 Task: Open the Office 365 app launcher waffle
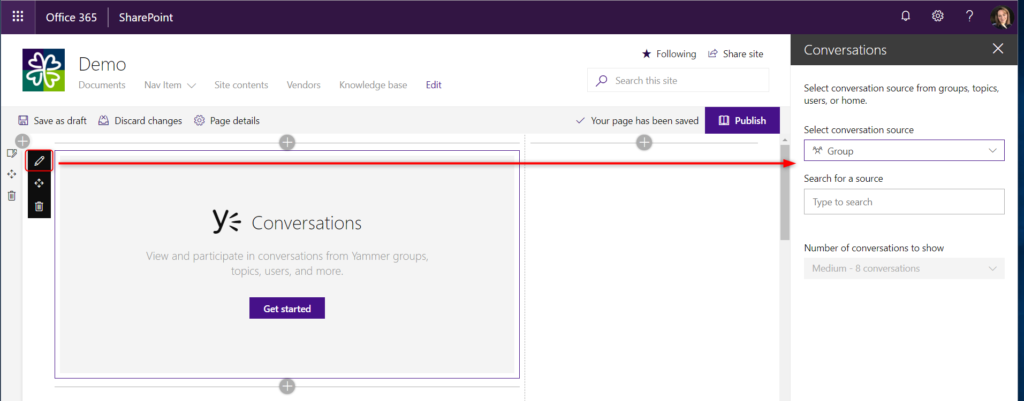[x=18, y=17]
